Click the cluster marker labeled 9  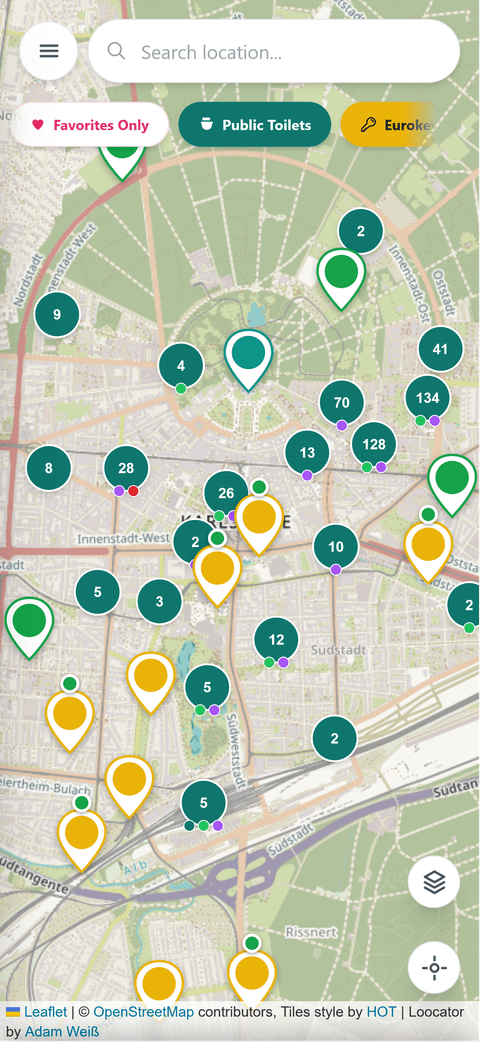coord(57,314)
